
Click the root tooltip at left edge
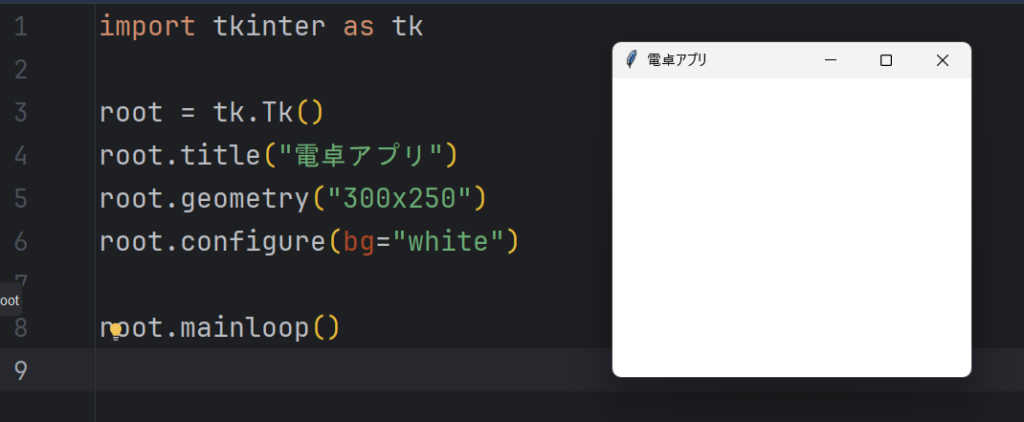pos(10,300)
